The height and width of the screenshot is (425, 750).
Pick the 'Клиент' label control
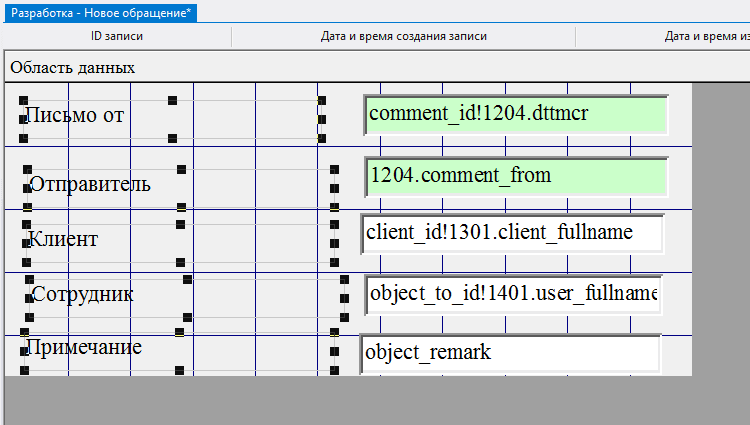[63, 240]
